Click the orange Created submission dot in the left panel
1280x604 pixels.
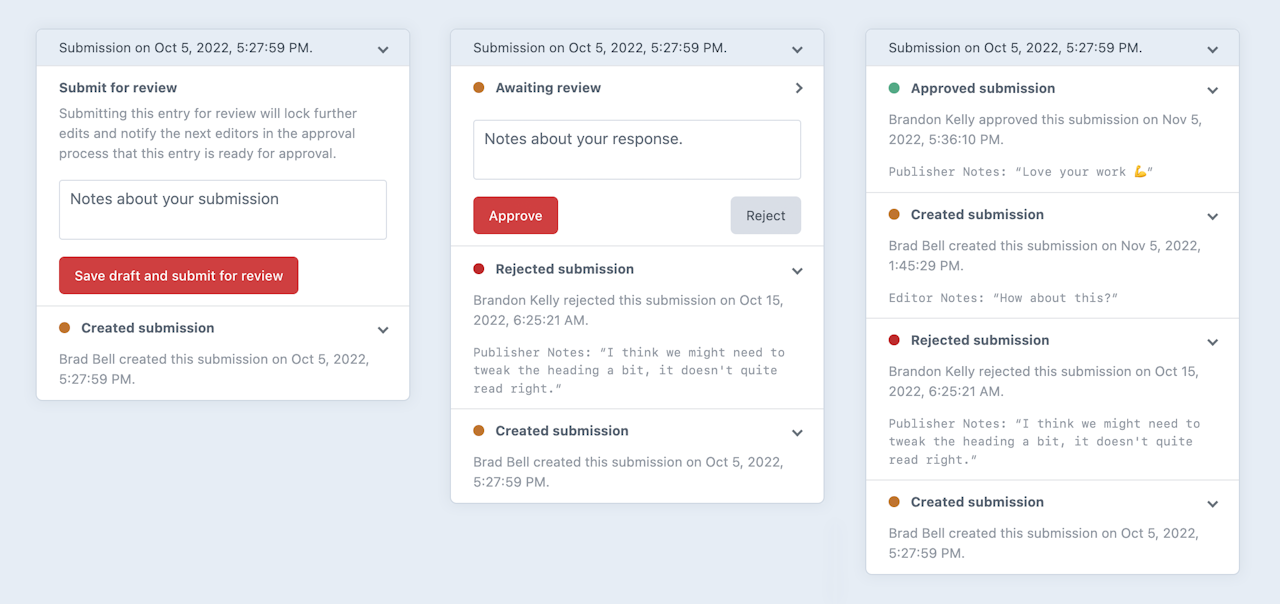[65, 328]
